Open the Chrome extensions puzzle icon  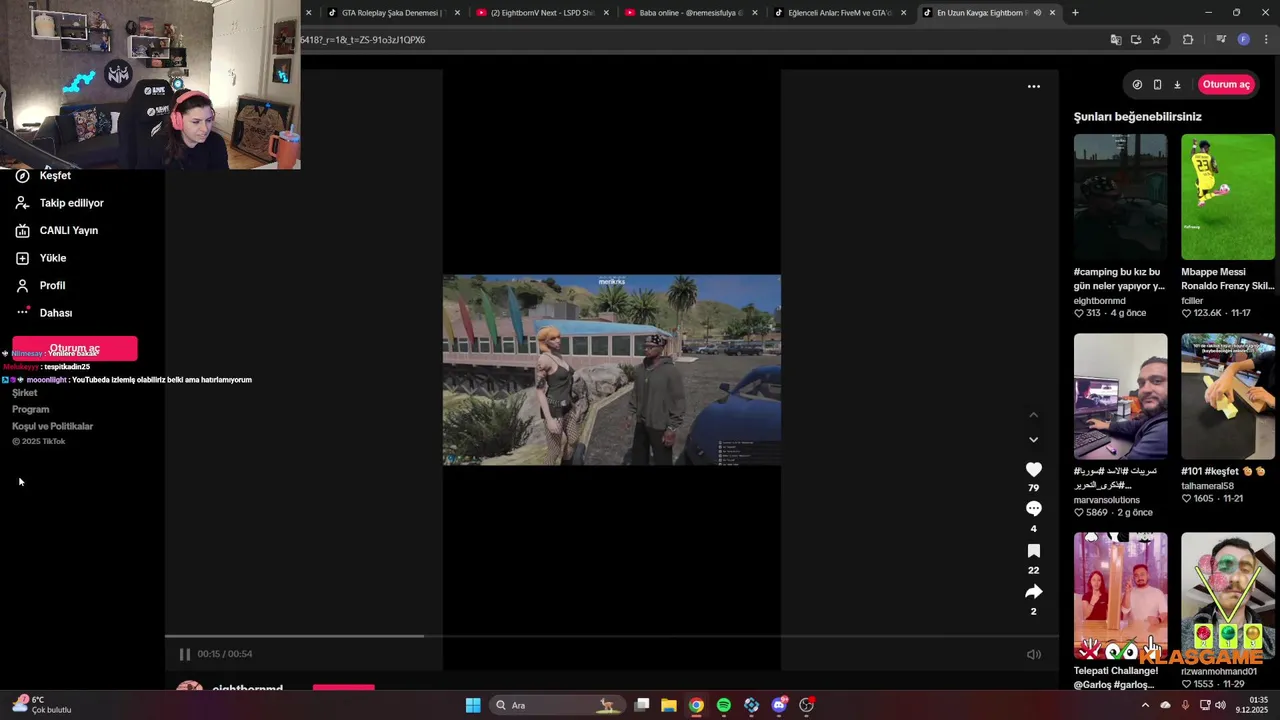pos(1188,40)
